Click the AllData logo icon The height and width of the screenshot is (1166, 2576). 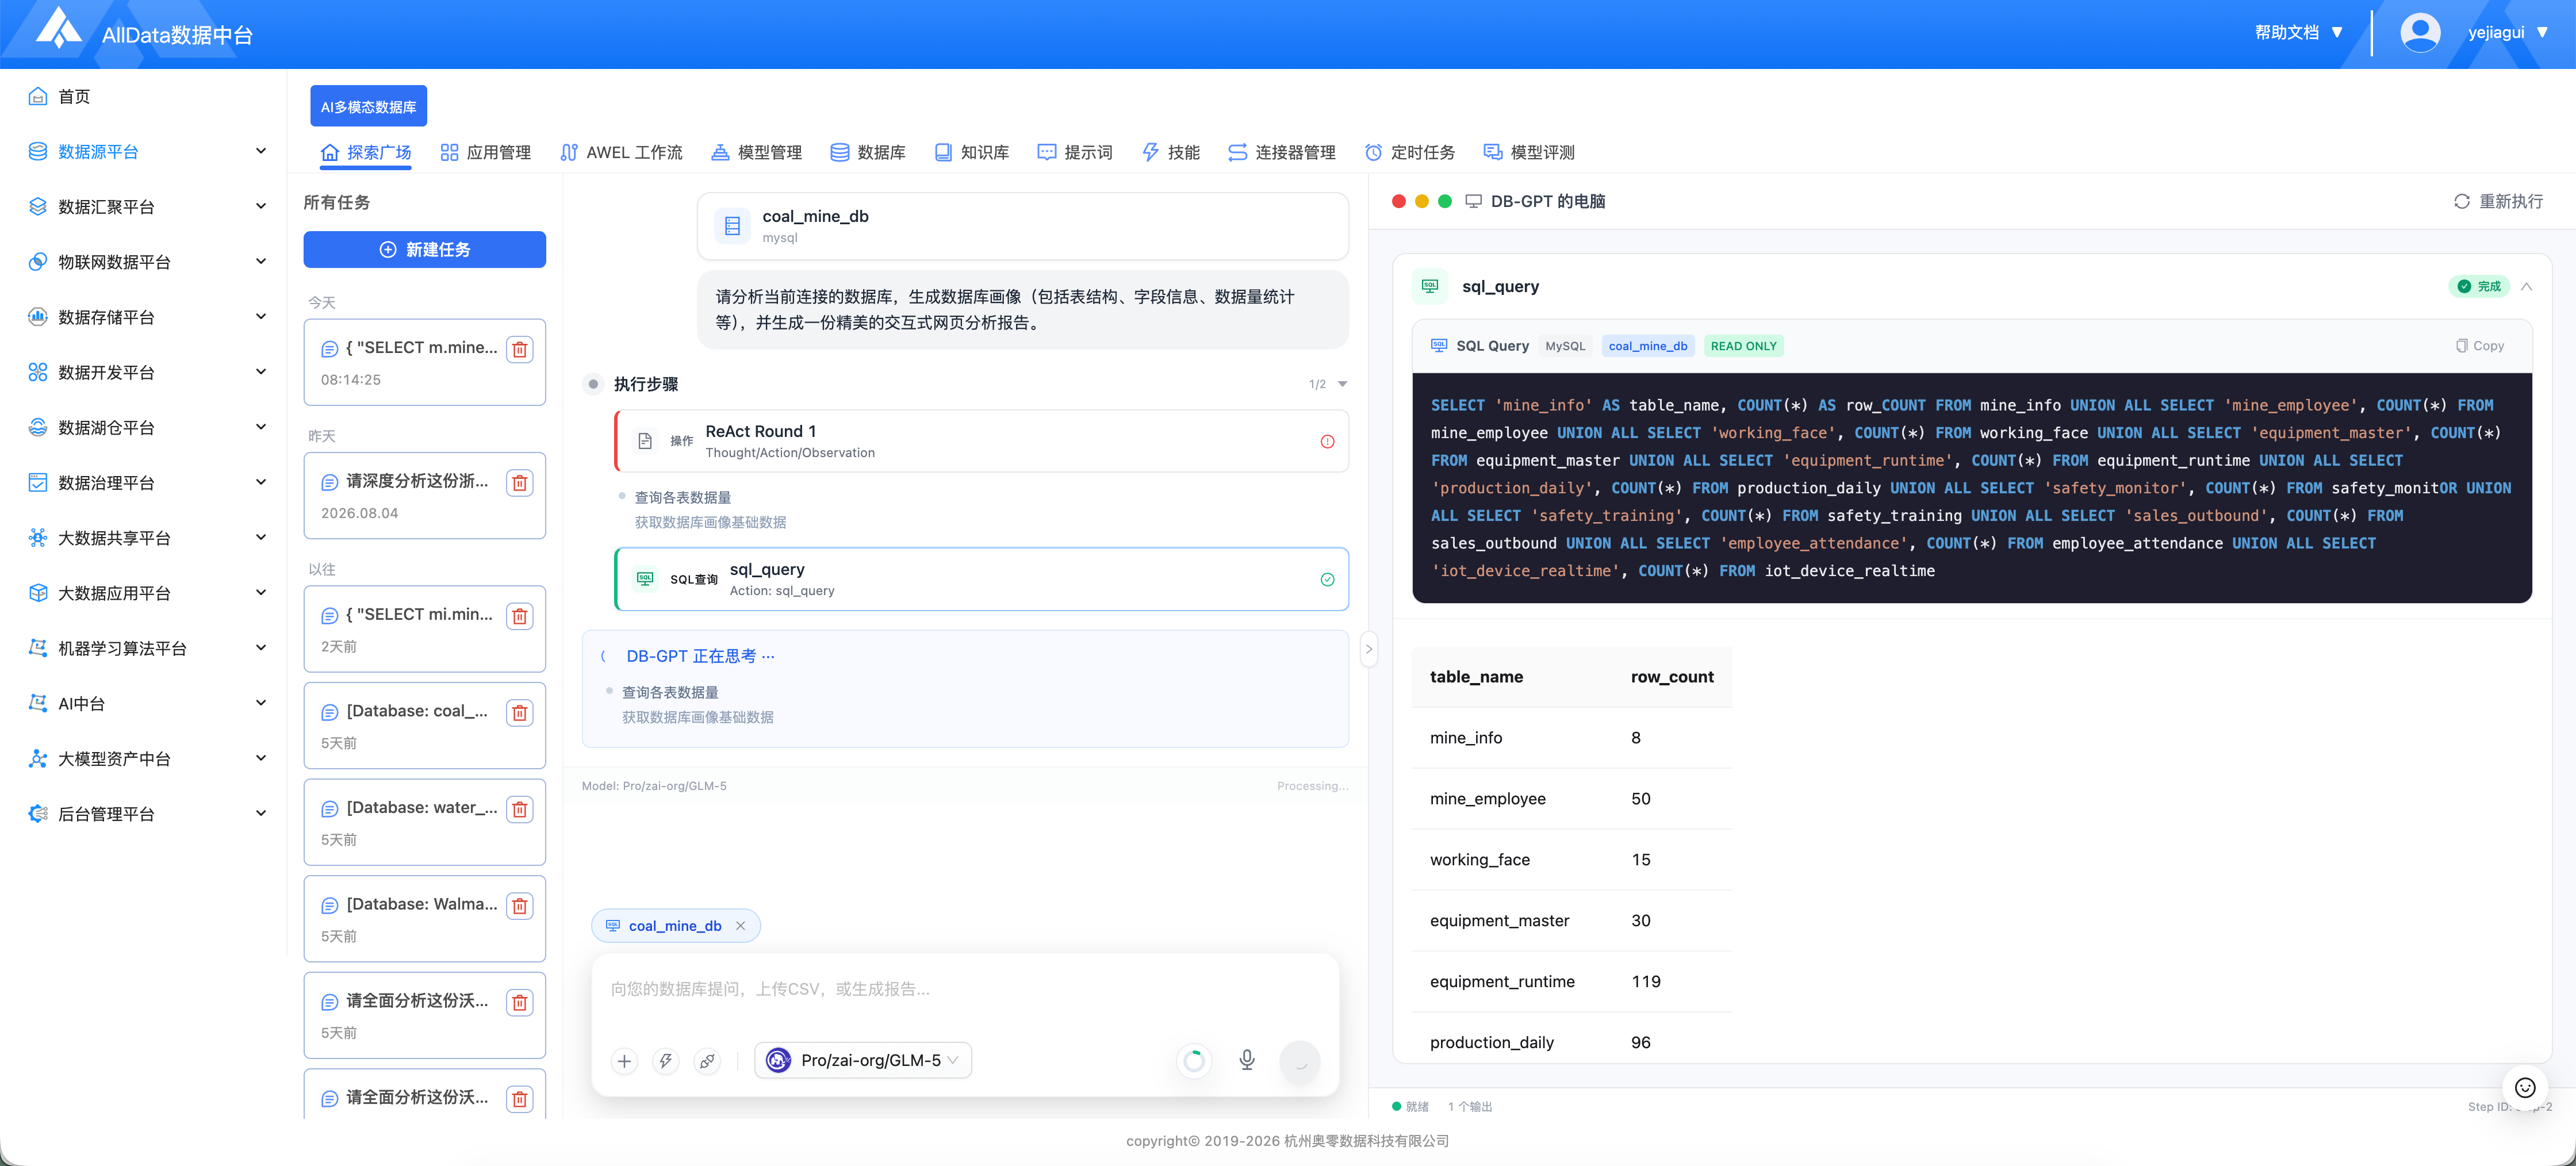(59, 28)
